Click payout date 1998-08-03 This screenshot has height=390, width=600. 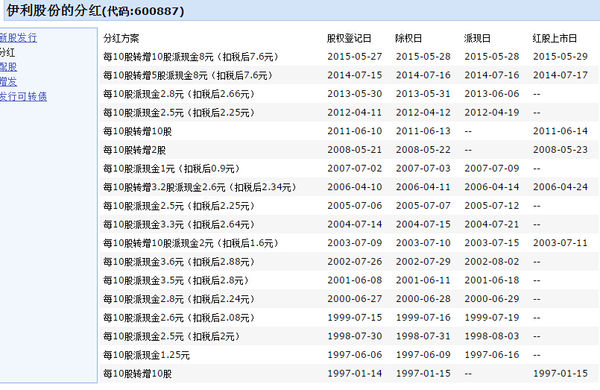pos(492,336)
